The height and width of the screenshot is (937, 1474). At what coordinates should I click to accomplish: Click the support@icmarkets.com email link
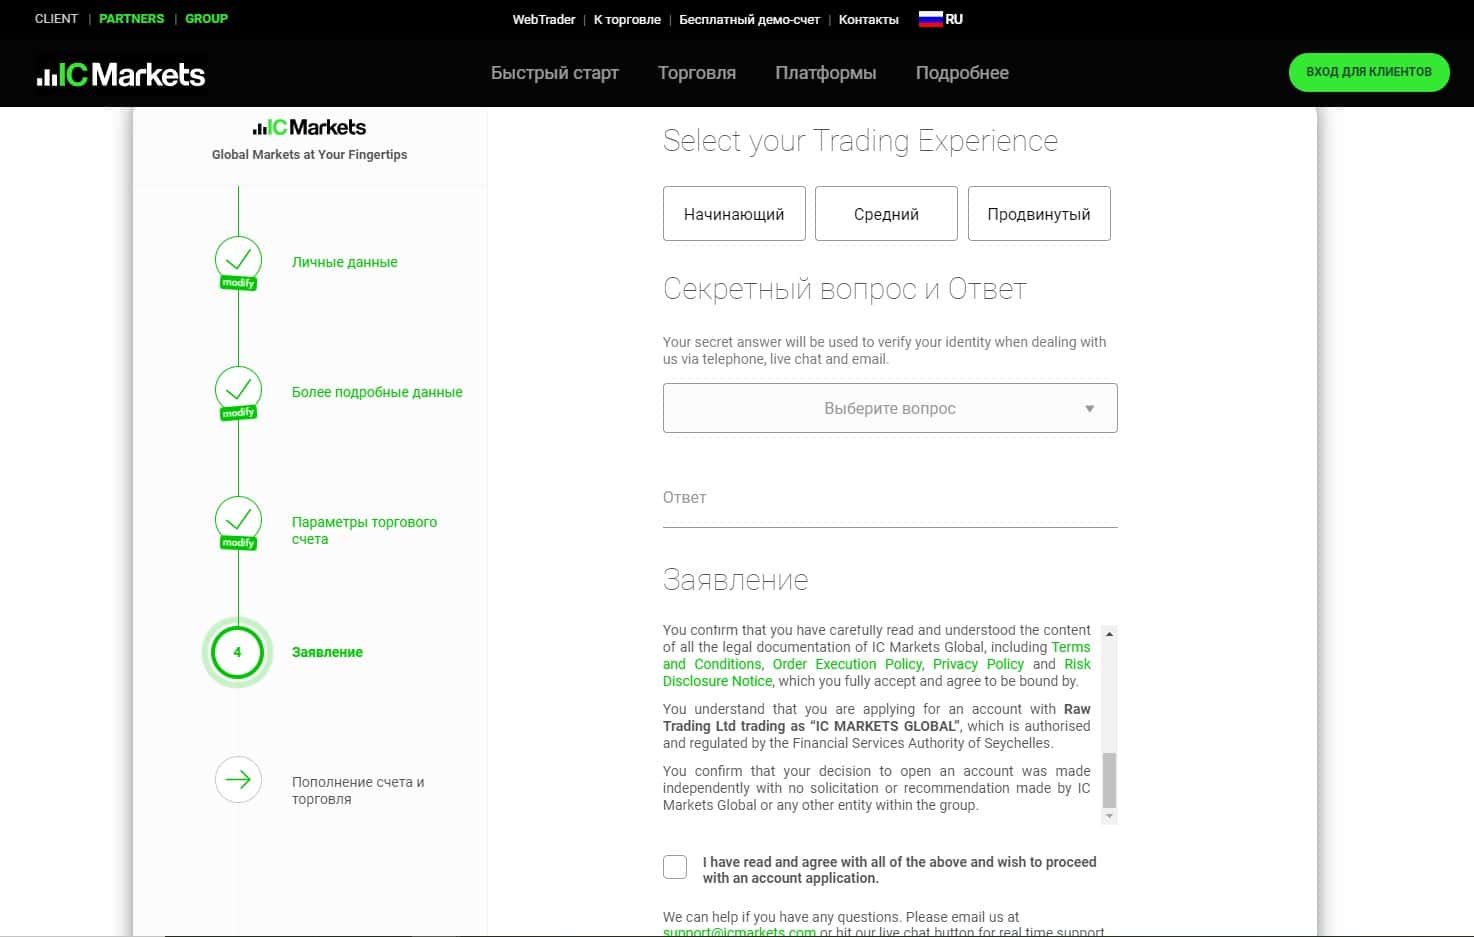(739, 932)
